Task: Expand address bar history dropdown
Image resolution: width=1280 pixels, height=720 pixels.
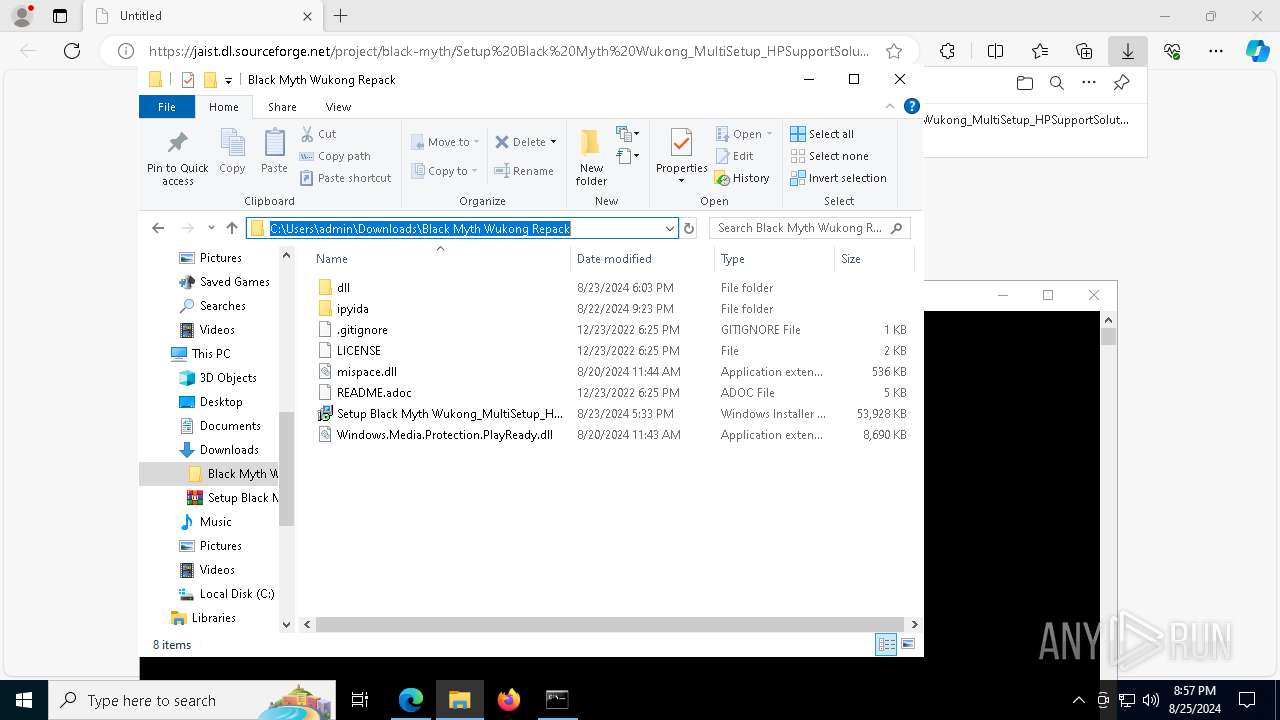Action: [x=670, y=228]
